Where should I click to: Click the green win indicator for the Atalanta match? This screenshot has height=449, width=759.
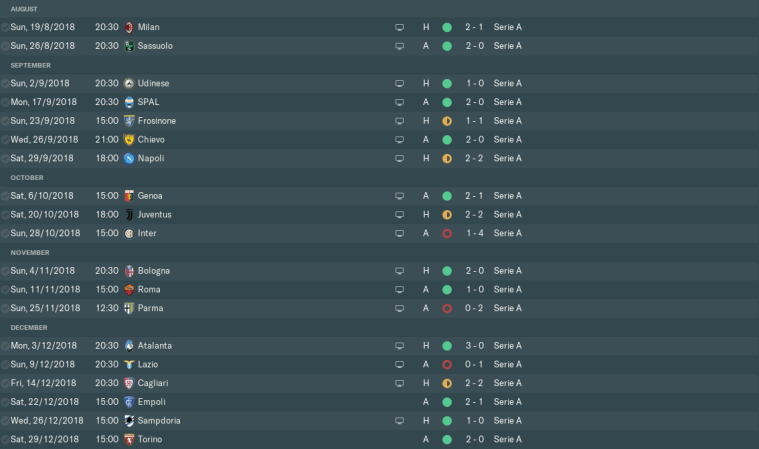pos(447,345)
